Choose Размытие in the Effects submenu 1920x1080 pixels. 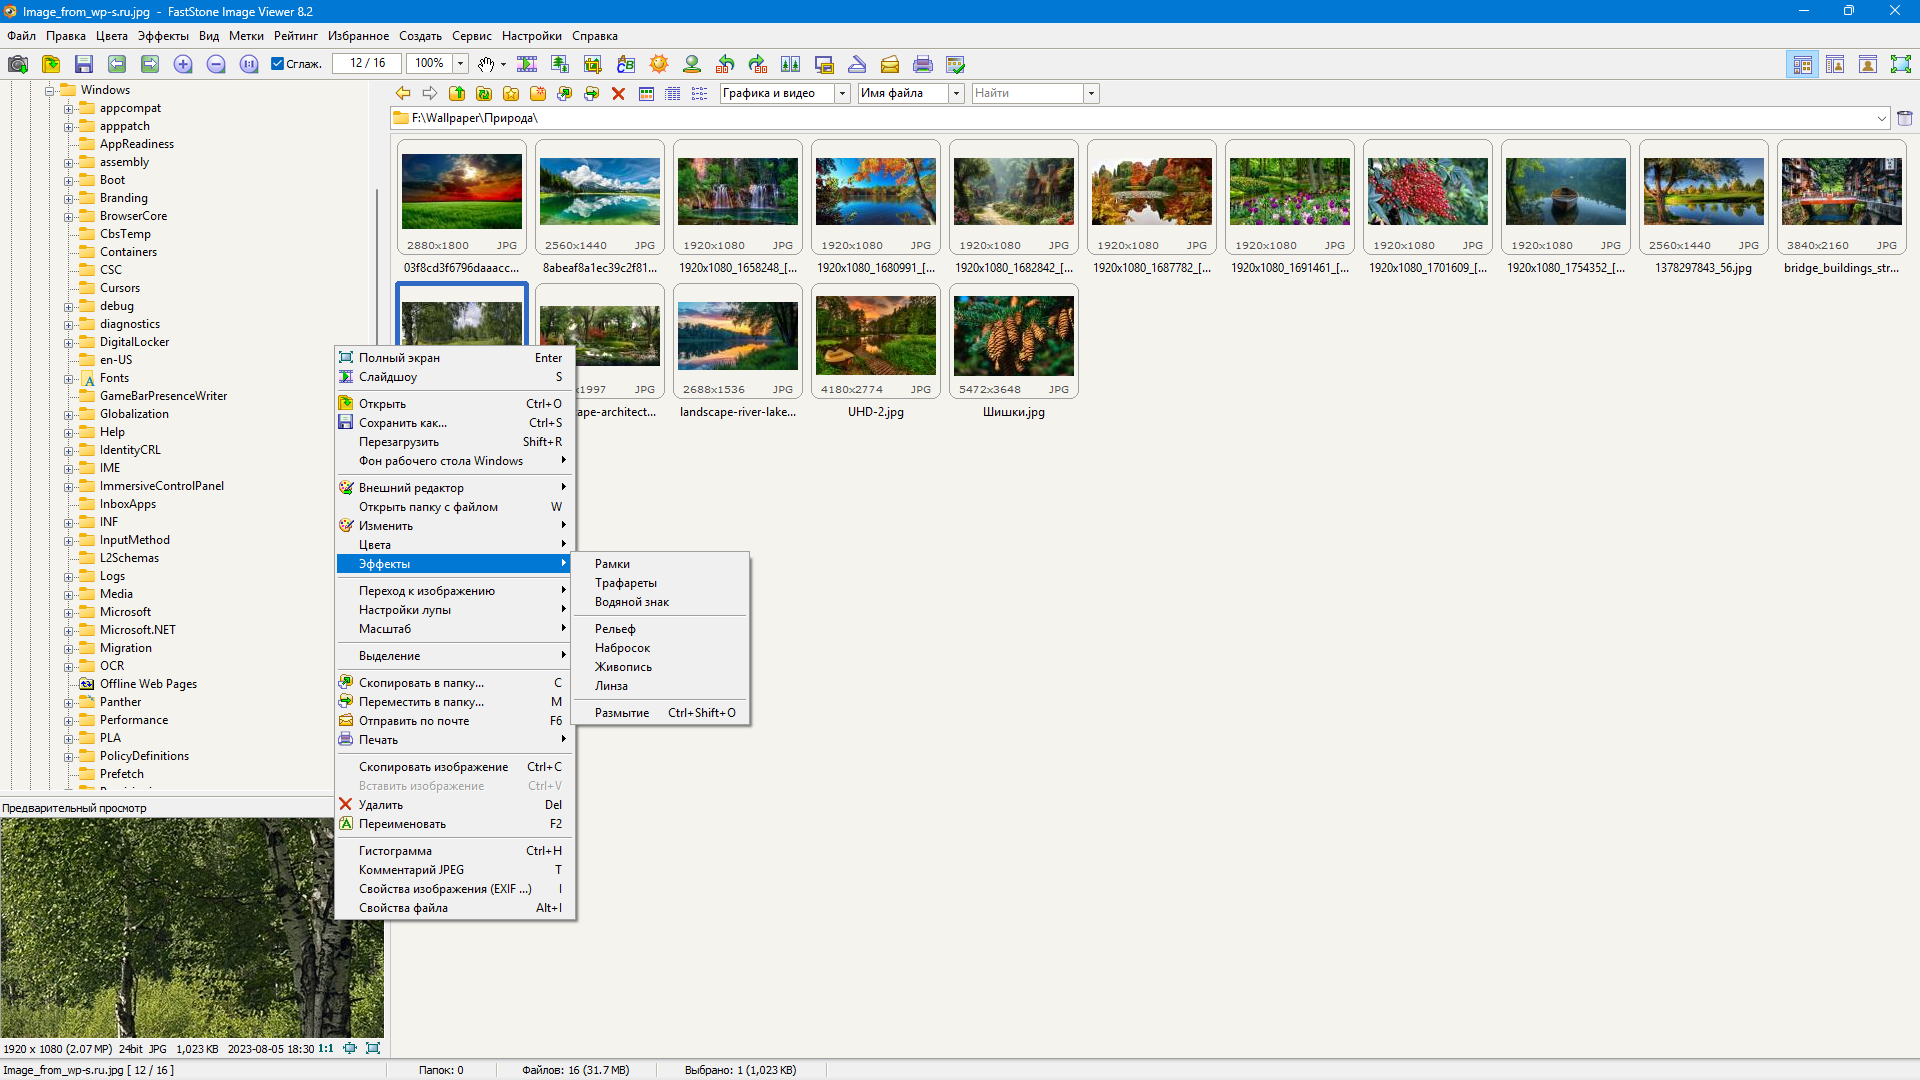[622, 713]
